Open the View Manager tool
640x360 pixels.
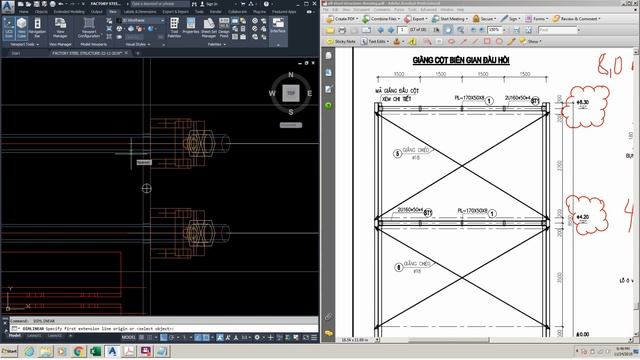60,28
